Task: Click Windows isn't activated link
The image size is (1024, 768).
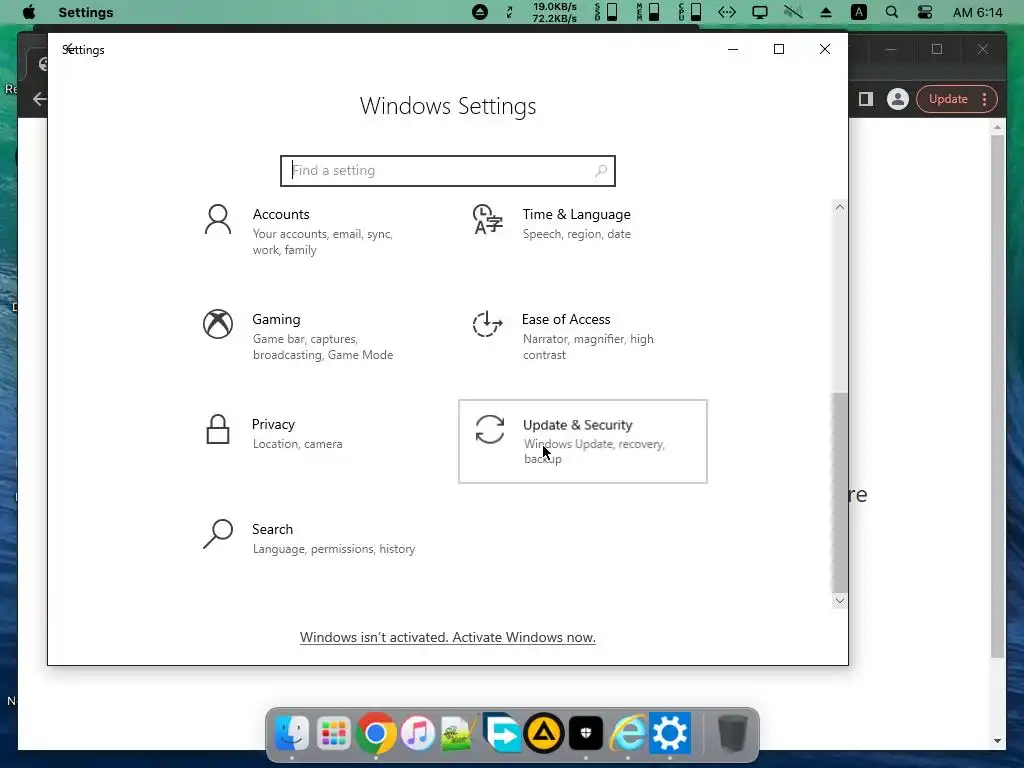Action: pos(447,637)
